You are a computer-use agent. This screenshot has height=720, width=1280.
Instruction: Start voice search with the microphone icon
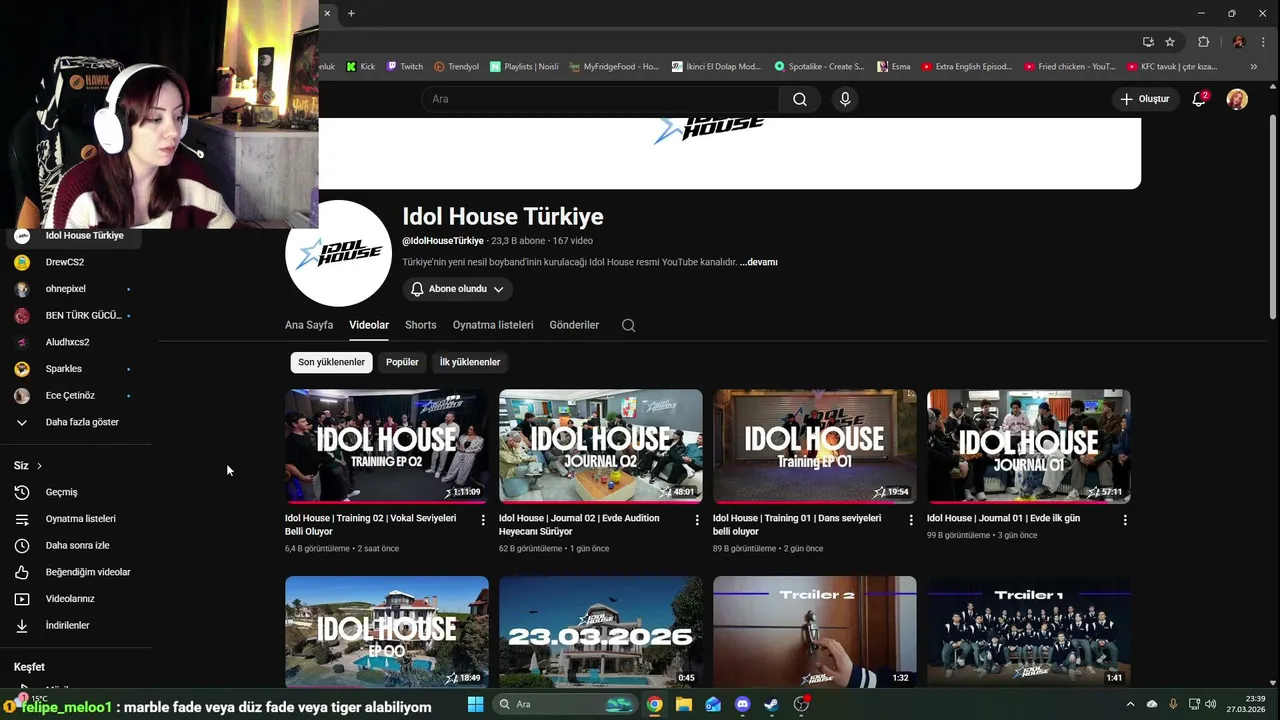click(845, 99)
